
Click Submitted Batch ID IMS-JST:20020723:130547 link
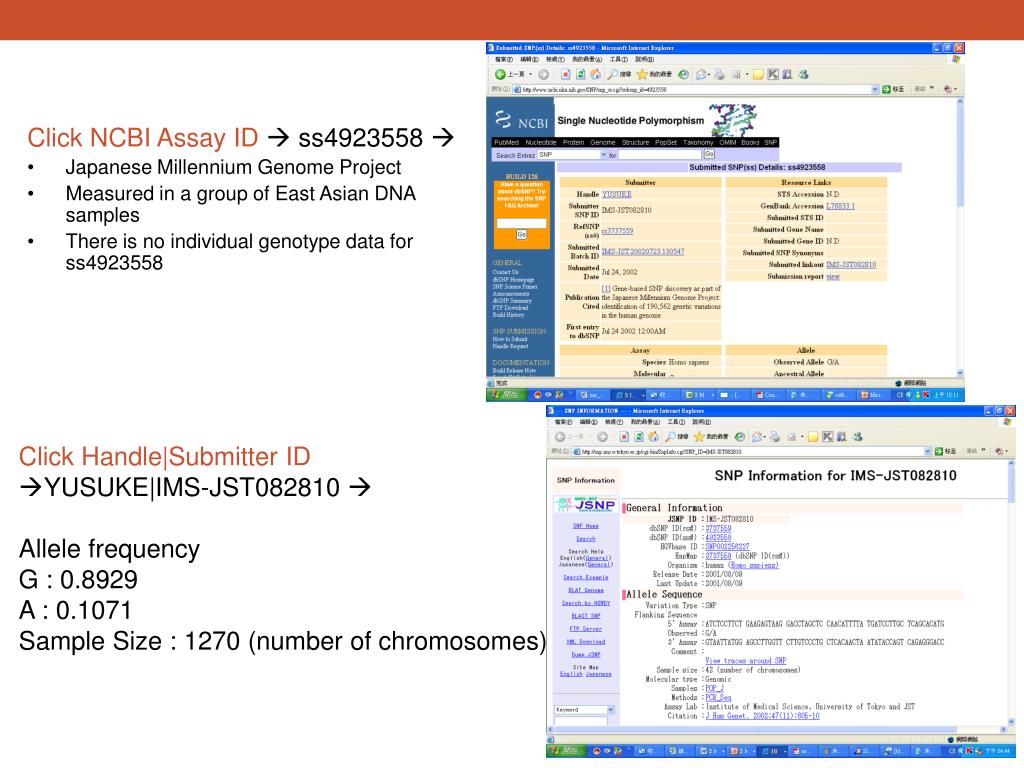point(643,251)
